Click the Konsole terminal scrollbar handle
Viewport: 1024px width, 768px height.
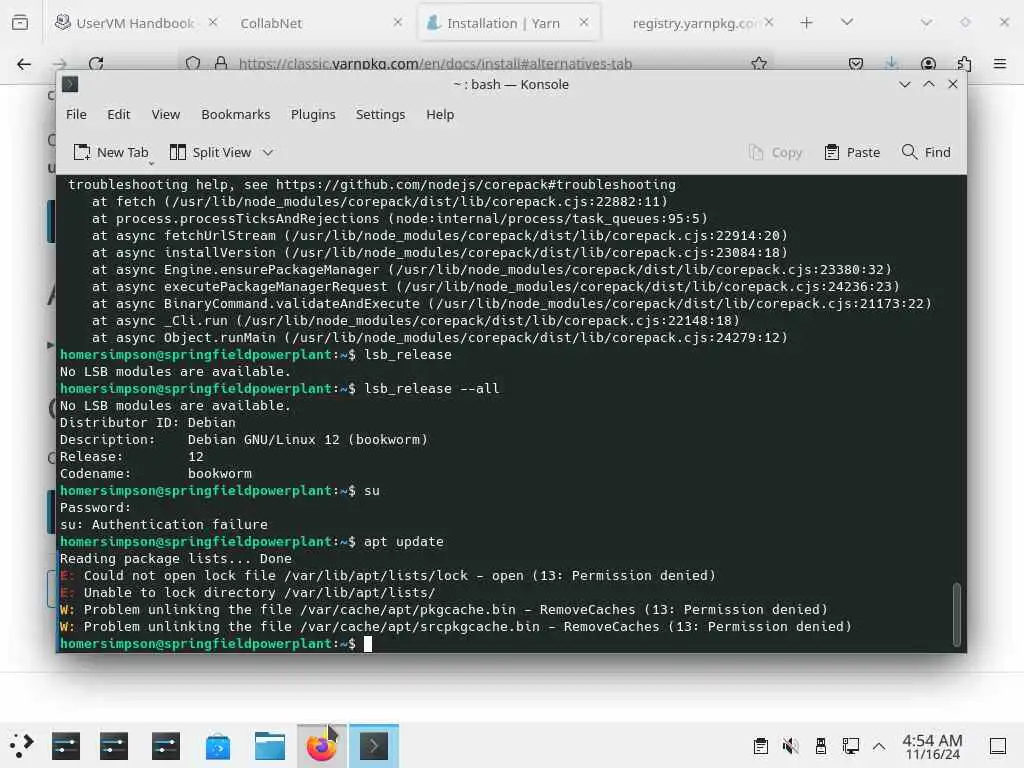(957, 614)
